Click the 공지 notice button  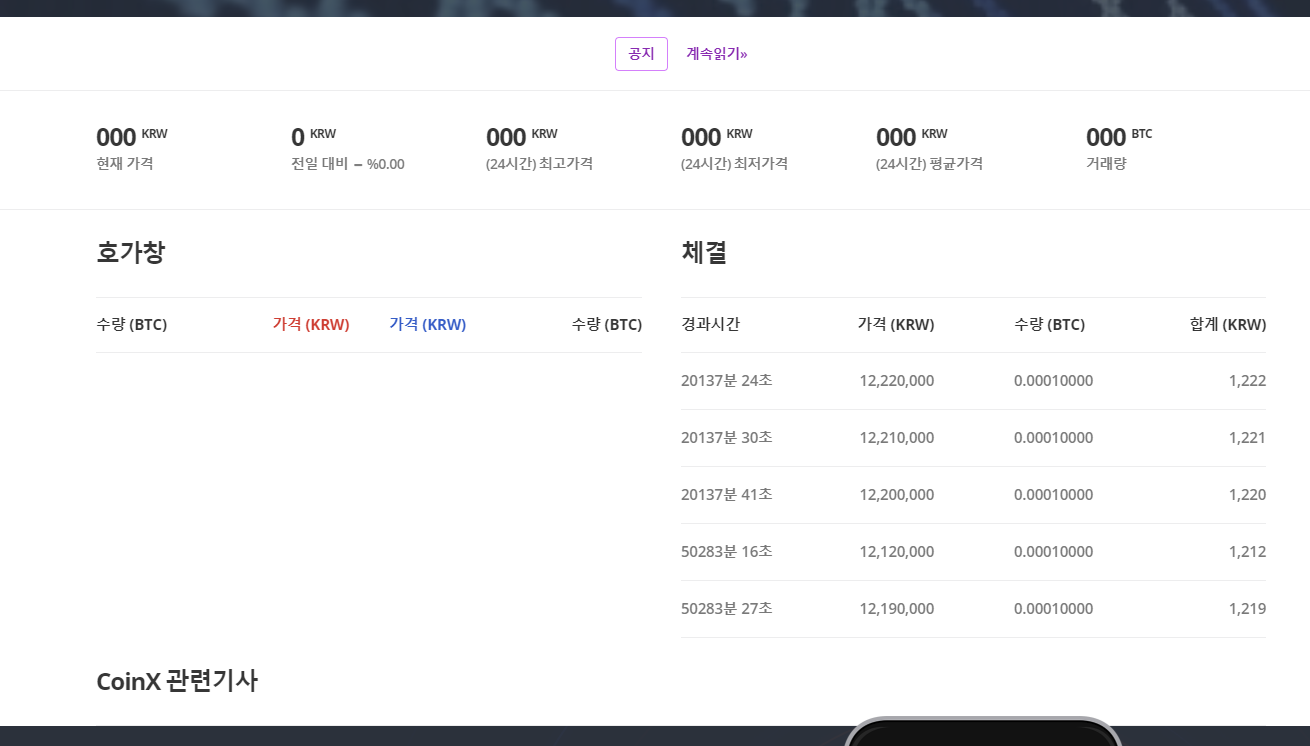click(641, 54)
